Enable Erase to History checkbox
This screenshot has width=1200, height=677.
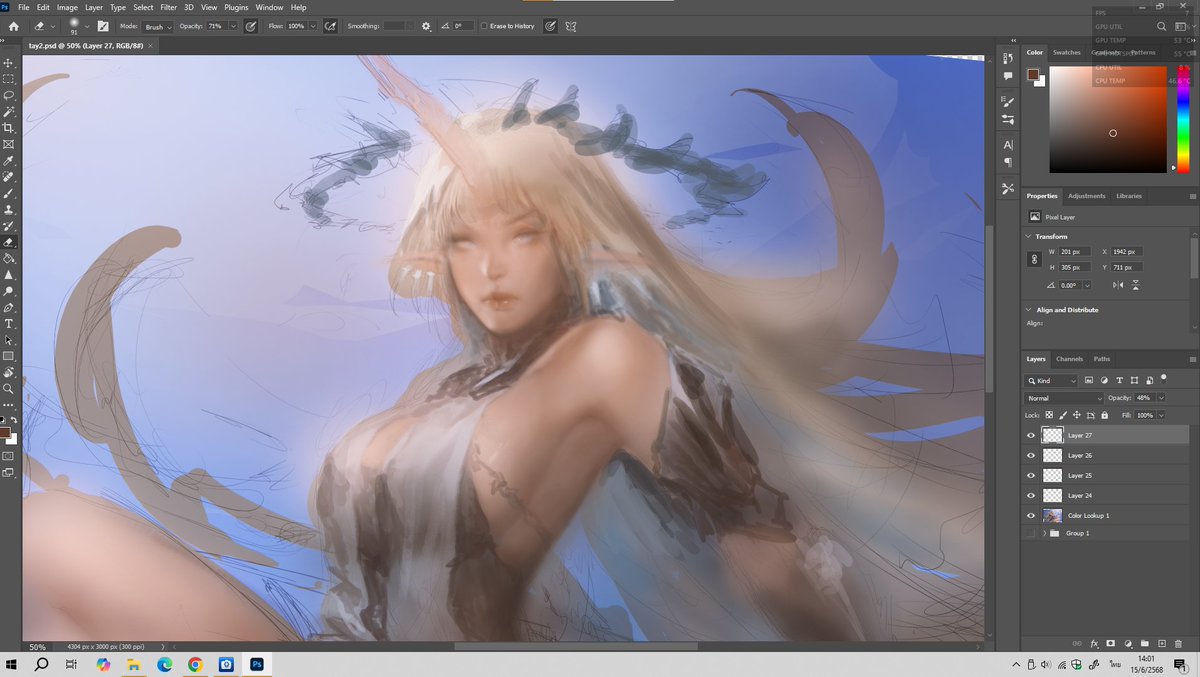click(484, 26)
